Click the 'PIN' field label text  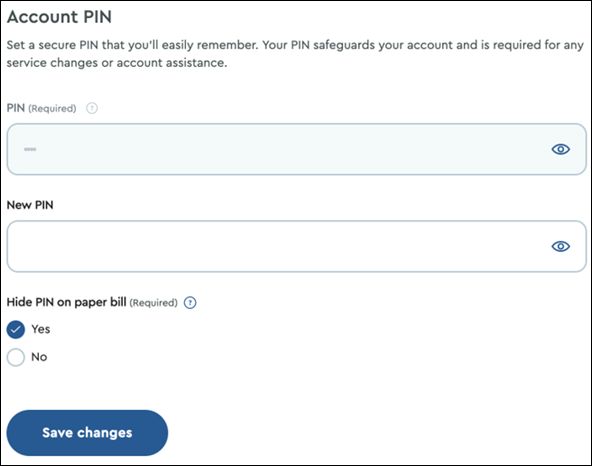(16, 108)
